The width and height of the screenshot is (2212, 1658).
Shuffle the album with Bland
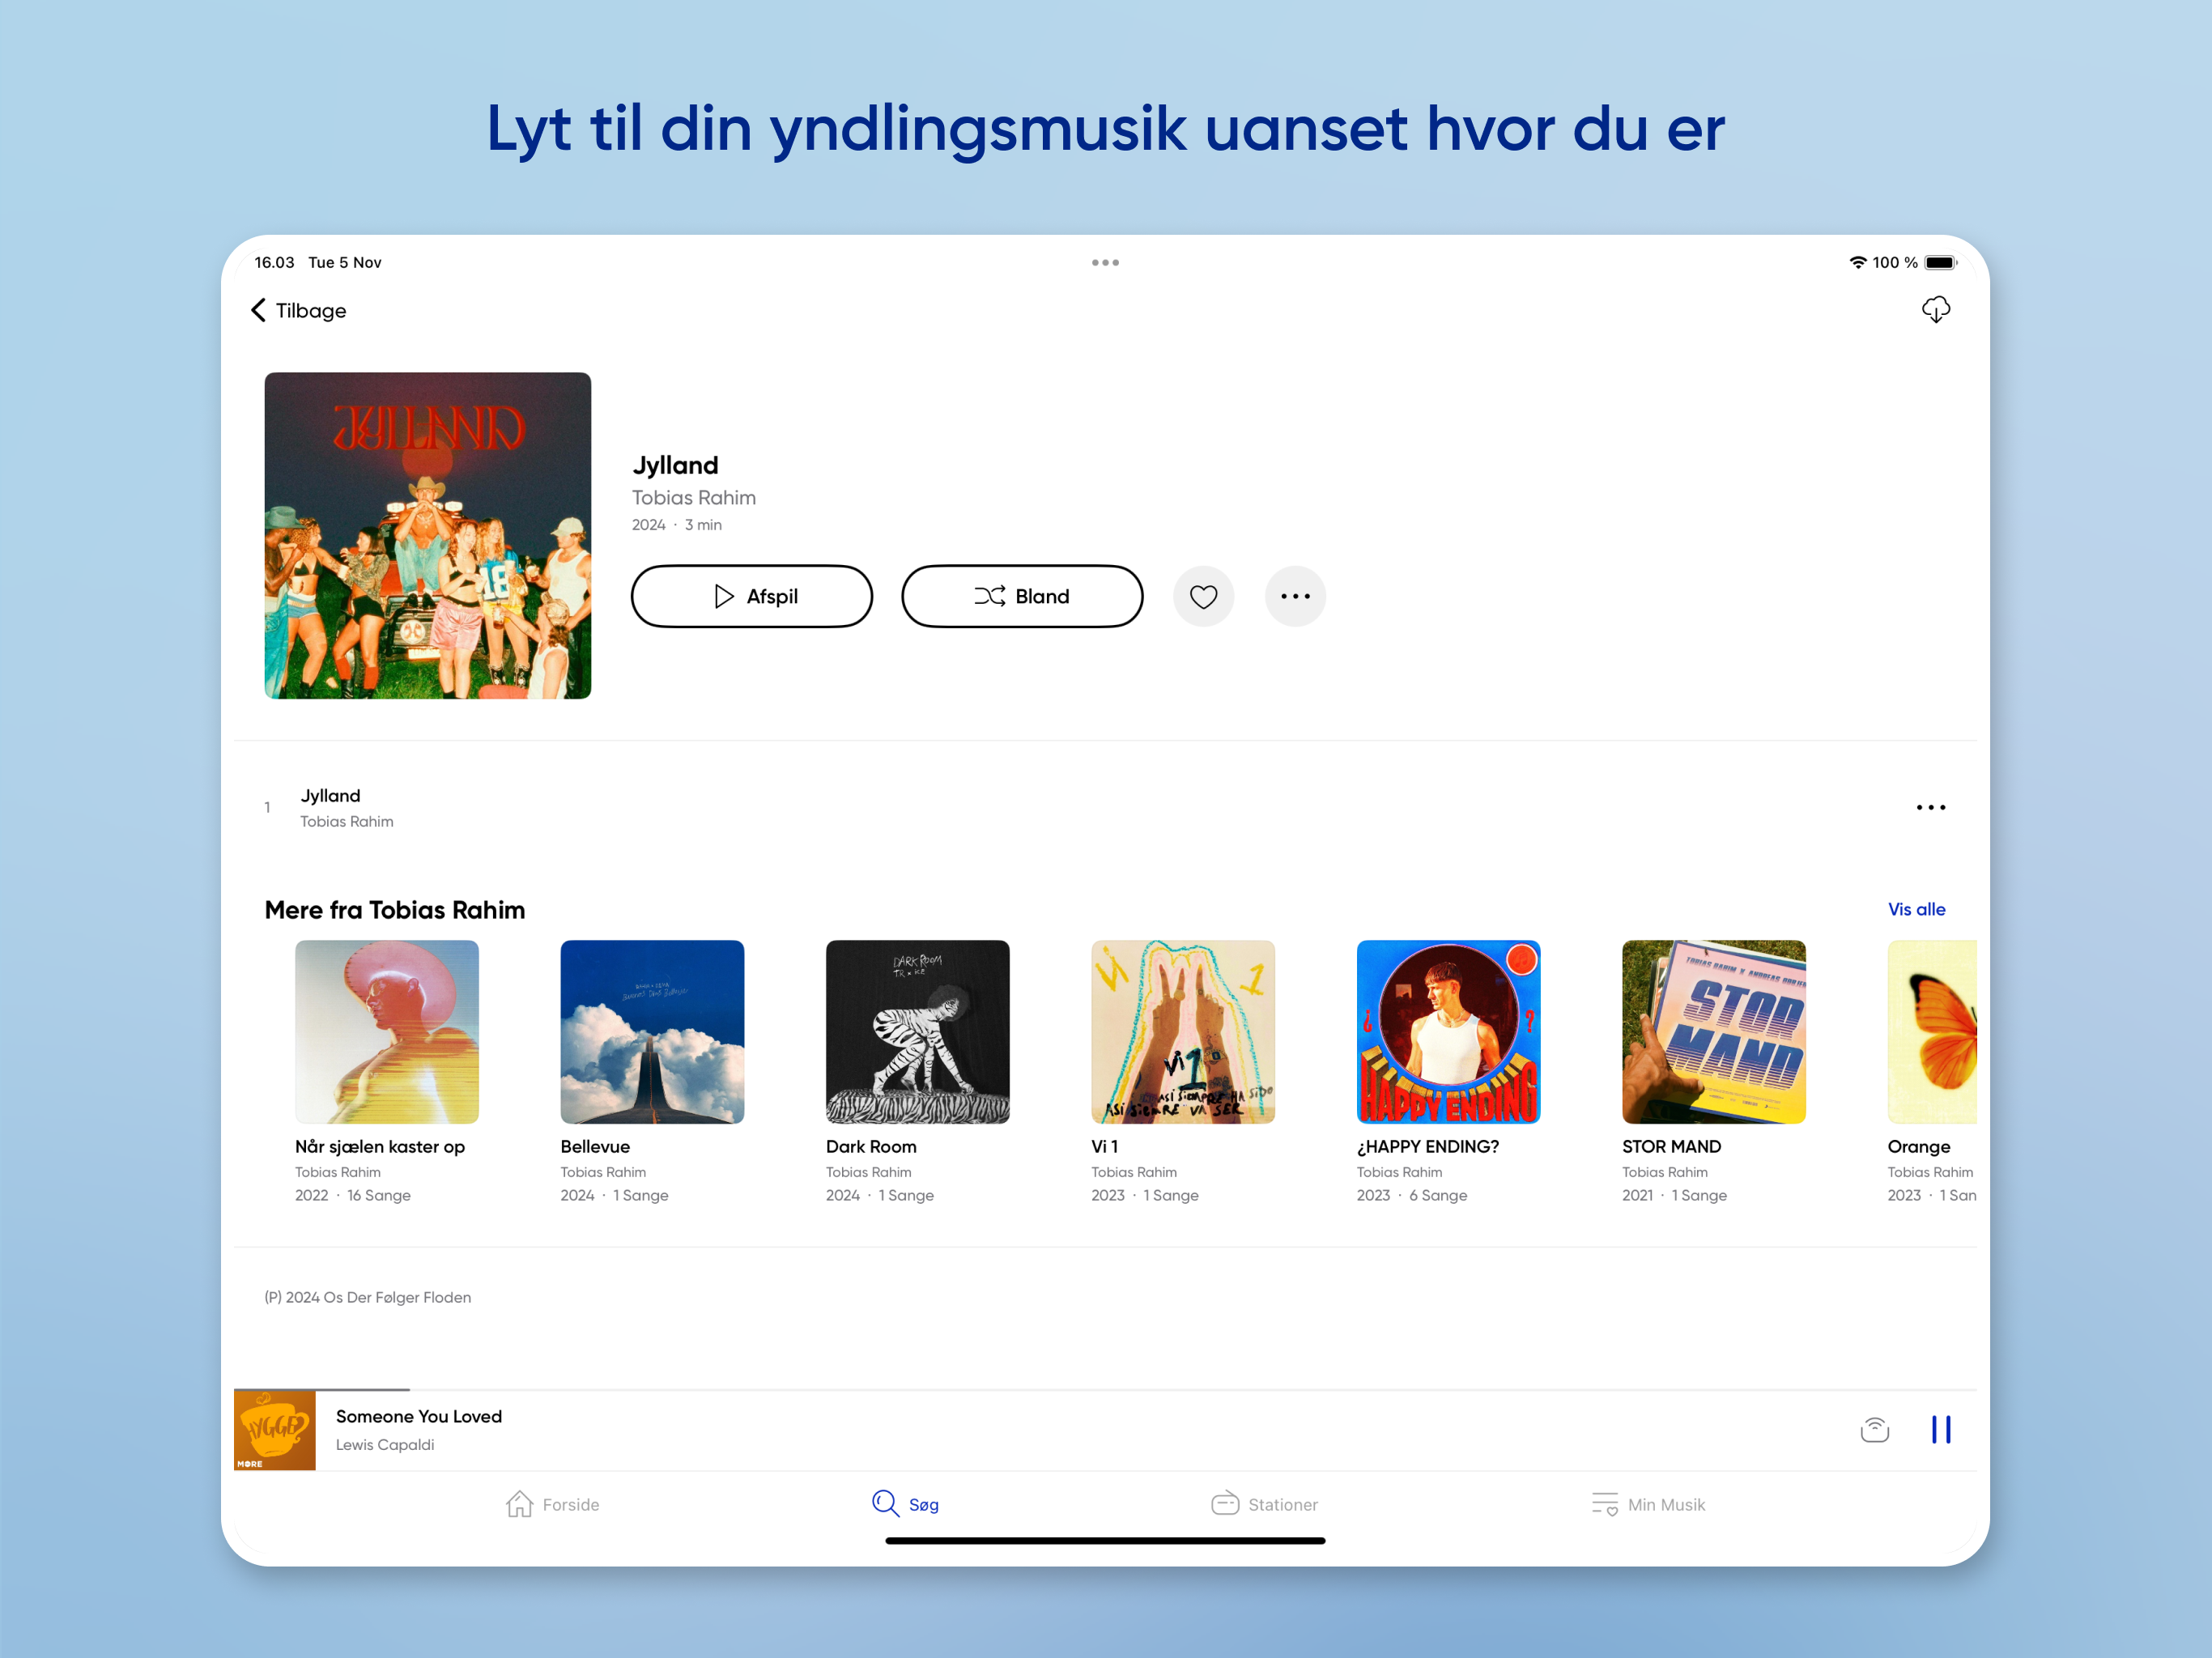click(x=1021, y=596)
